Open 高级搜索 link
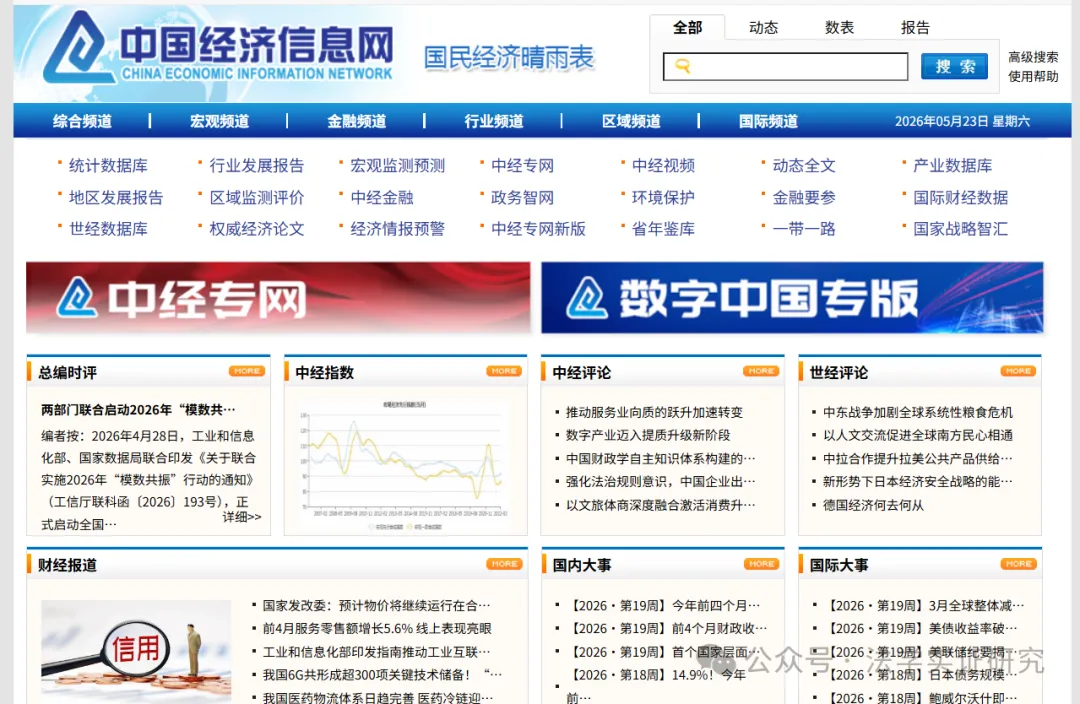 tap(1033, 56)
